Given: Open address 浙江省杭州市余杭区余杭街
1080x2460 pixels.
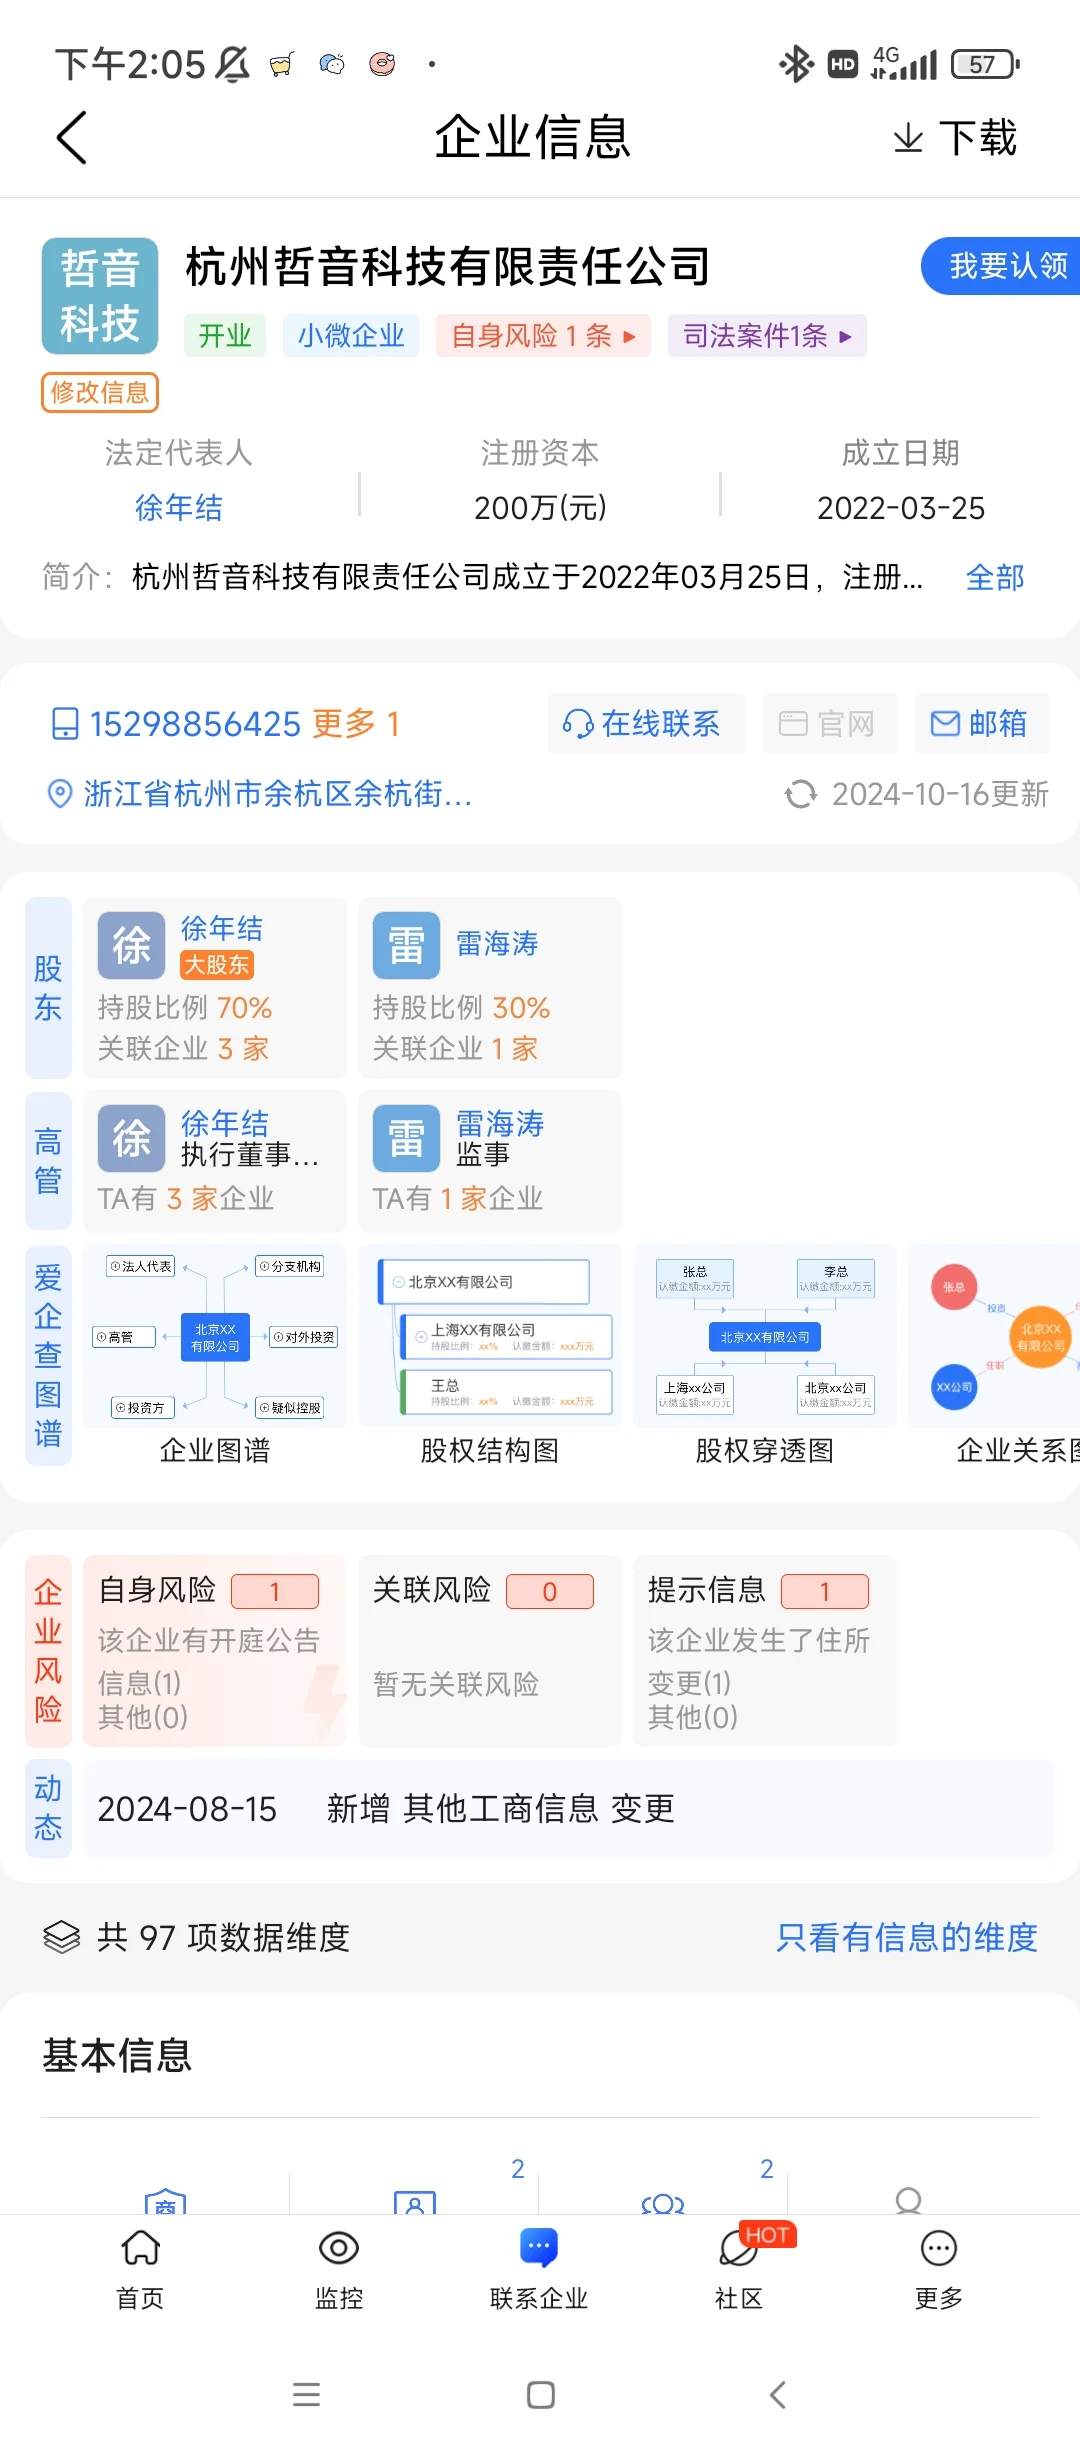Looking at the screenshot, I should pyautogui.click(x=278, y=794).
